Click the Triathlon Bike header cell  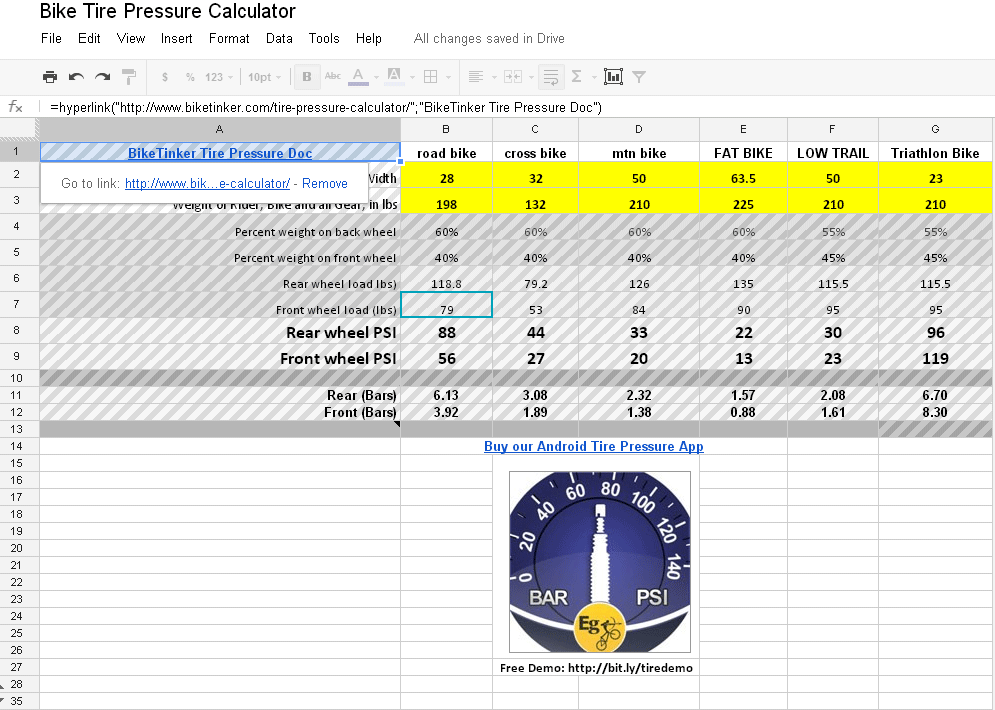tap(935, 153)
